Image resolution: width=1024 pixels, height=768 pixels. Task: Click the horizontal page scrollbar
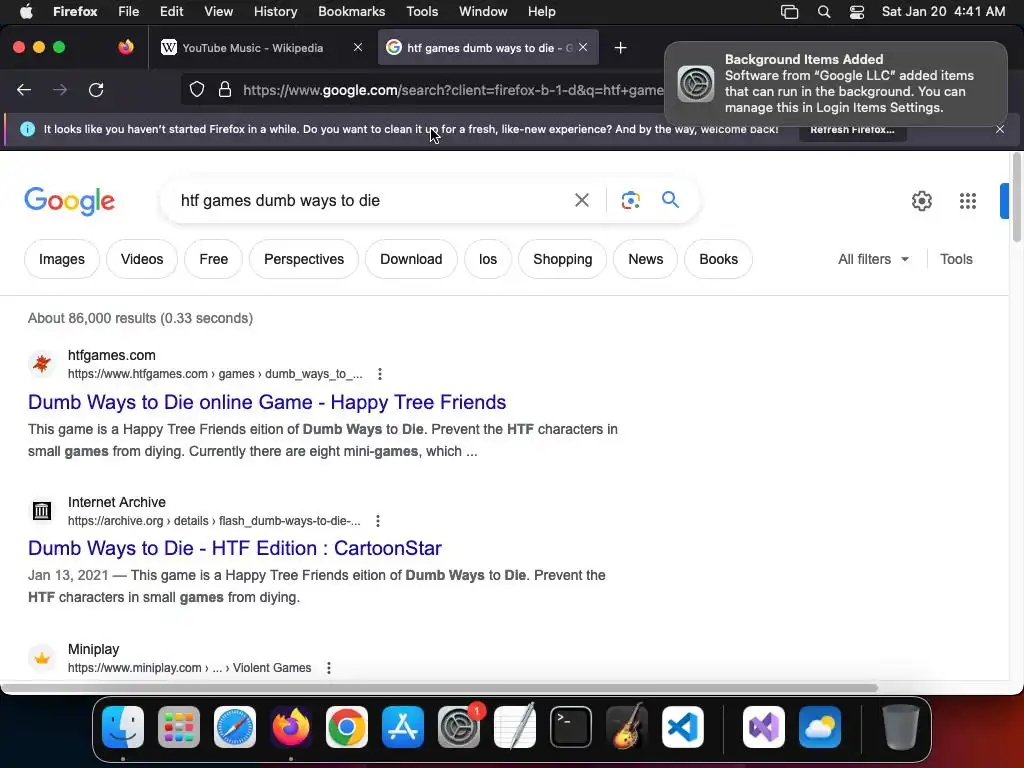tap(439, 688)
